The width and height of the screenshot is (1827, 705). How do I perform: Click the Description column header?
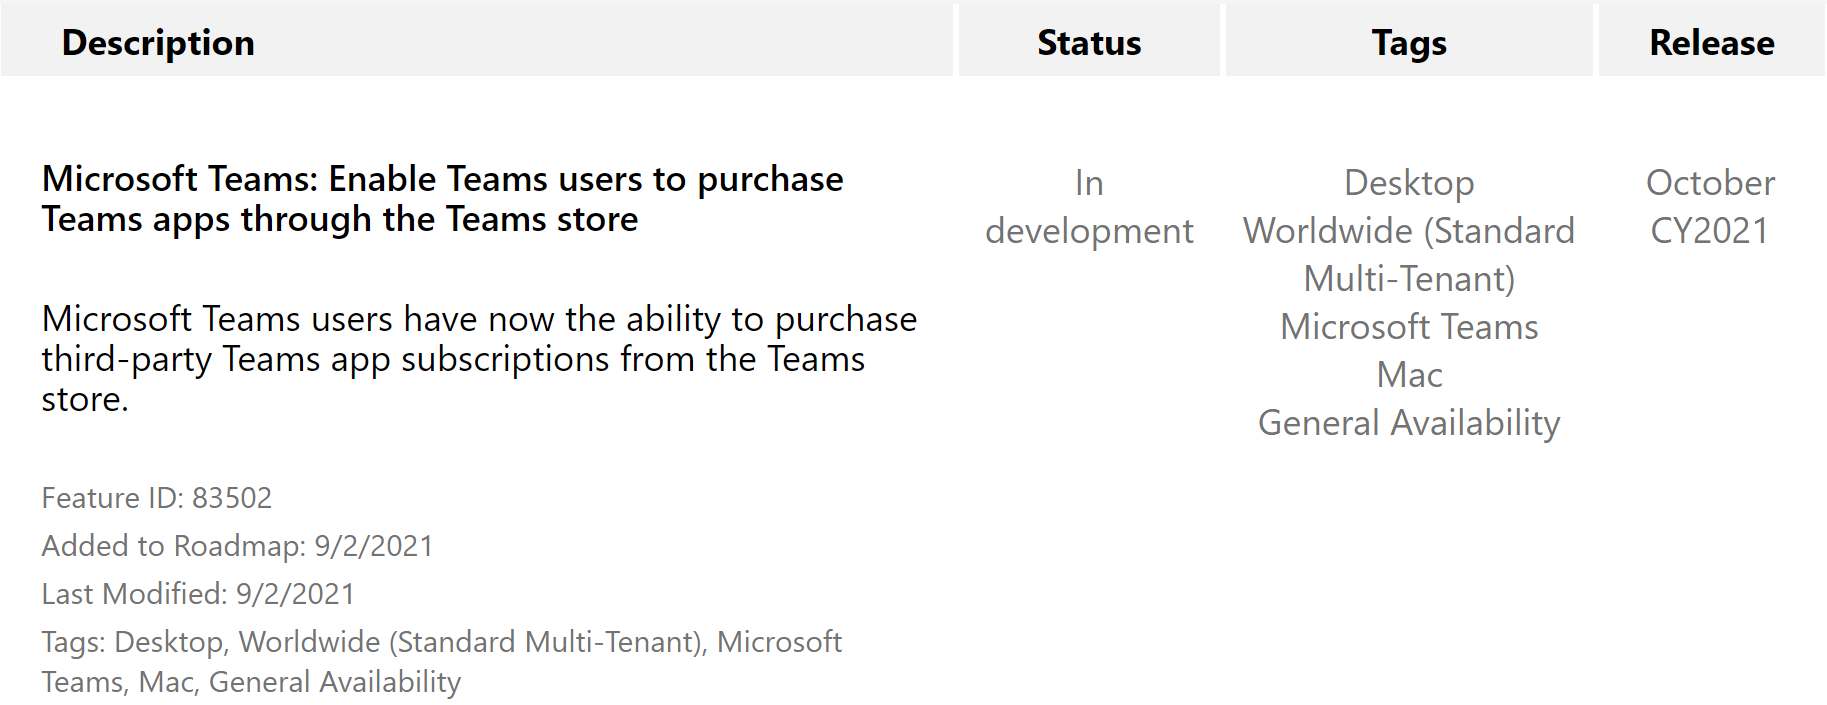tap(158, 43)
